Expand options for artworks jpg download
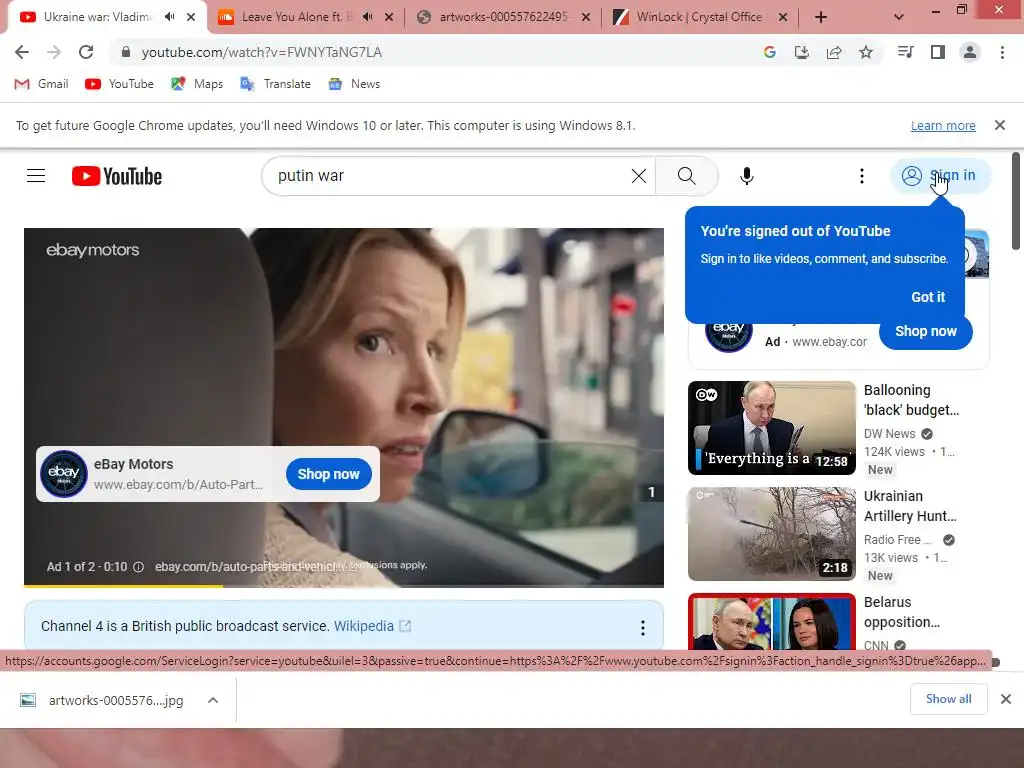The width and height of the screenshot is (1024, 768). pos(213,700)
